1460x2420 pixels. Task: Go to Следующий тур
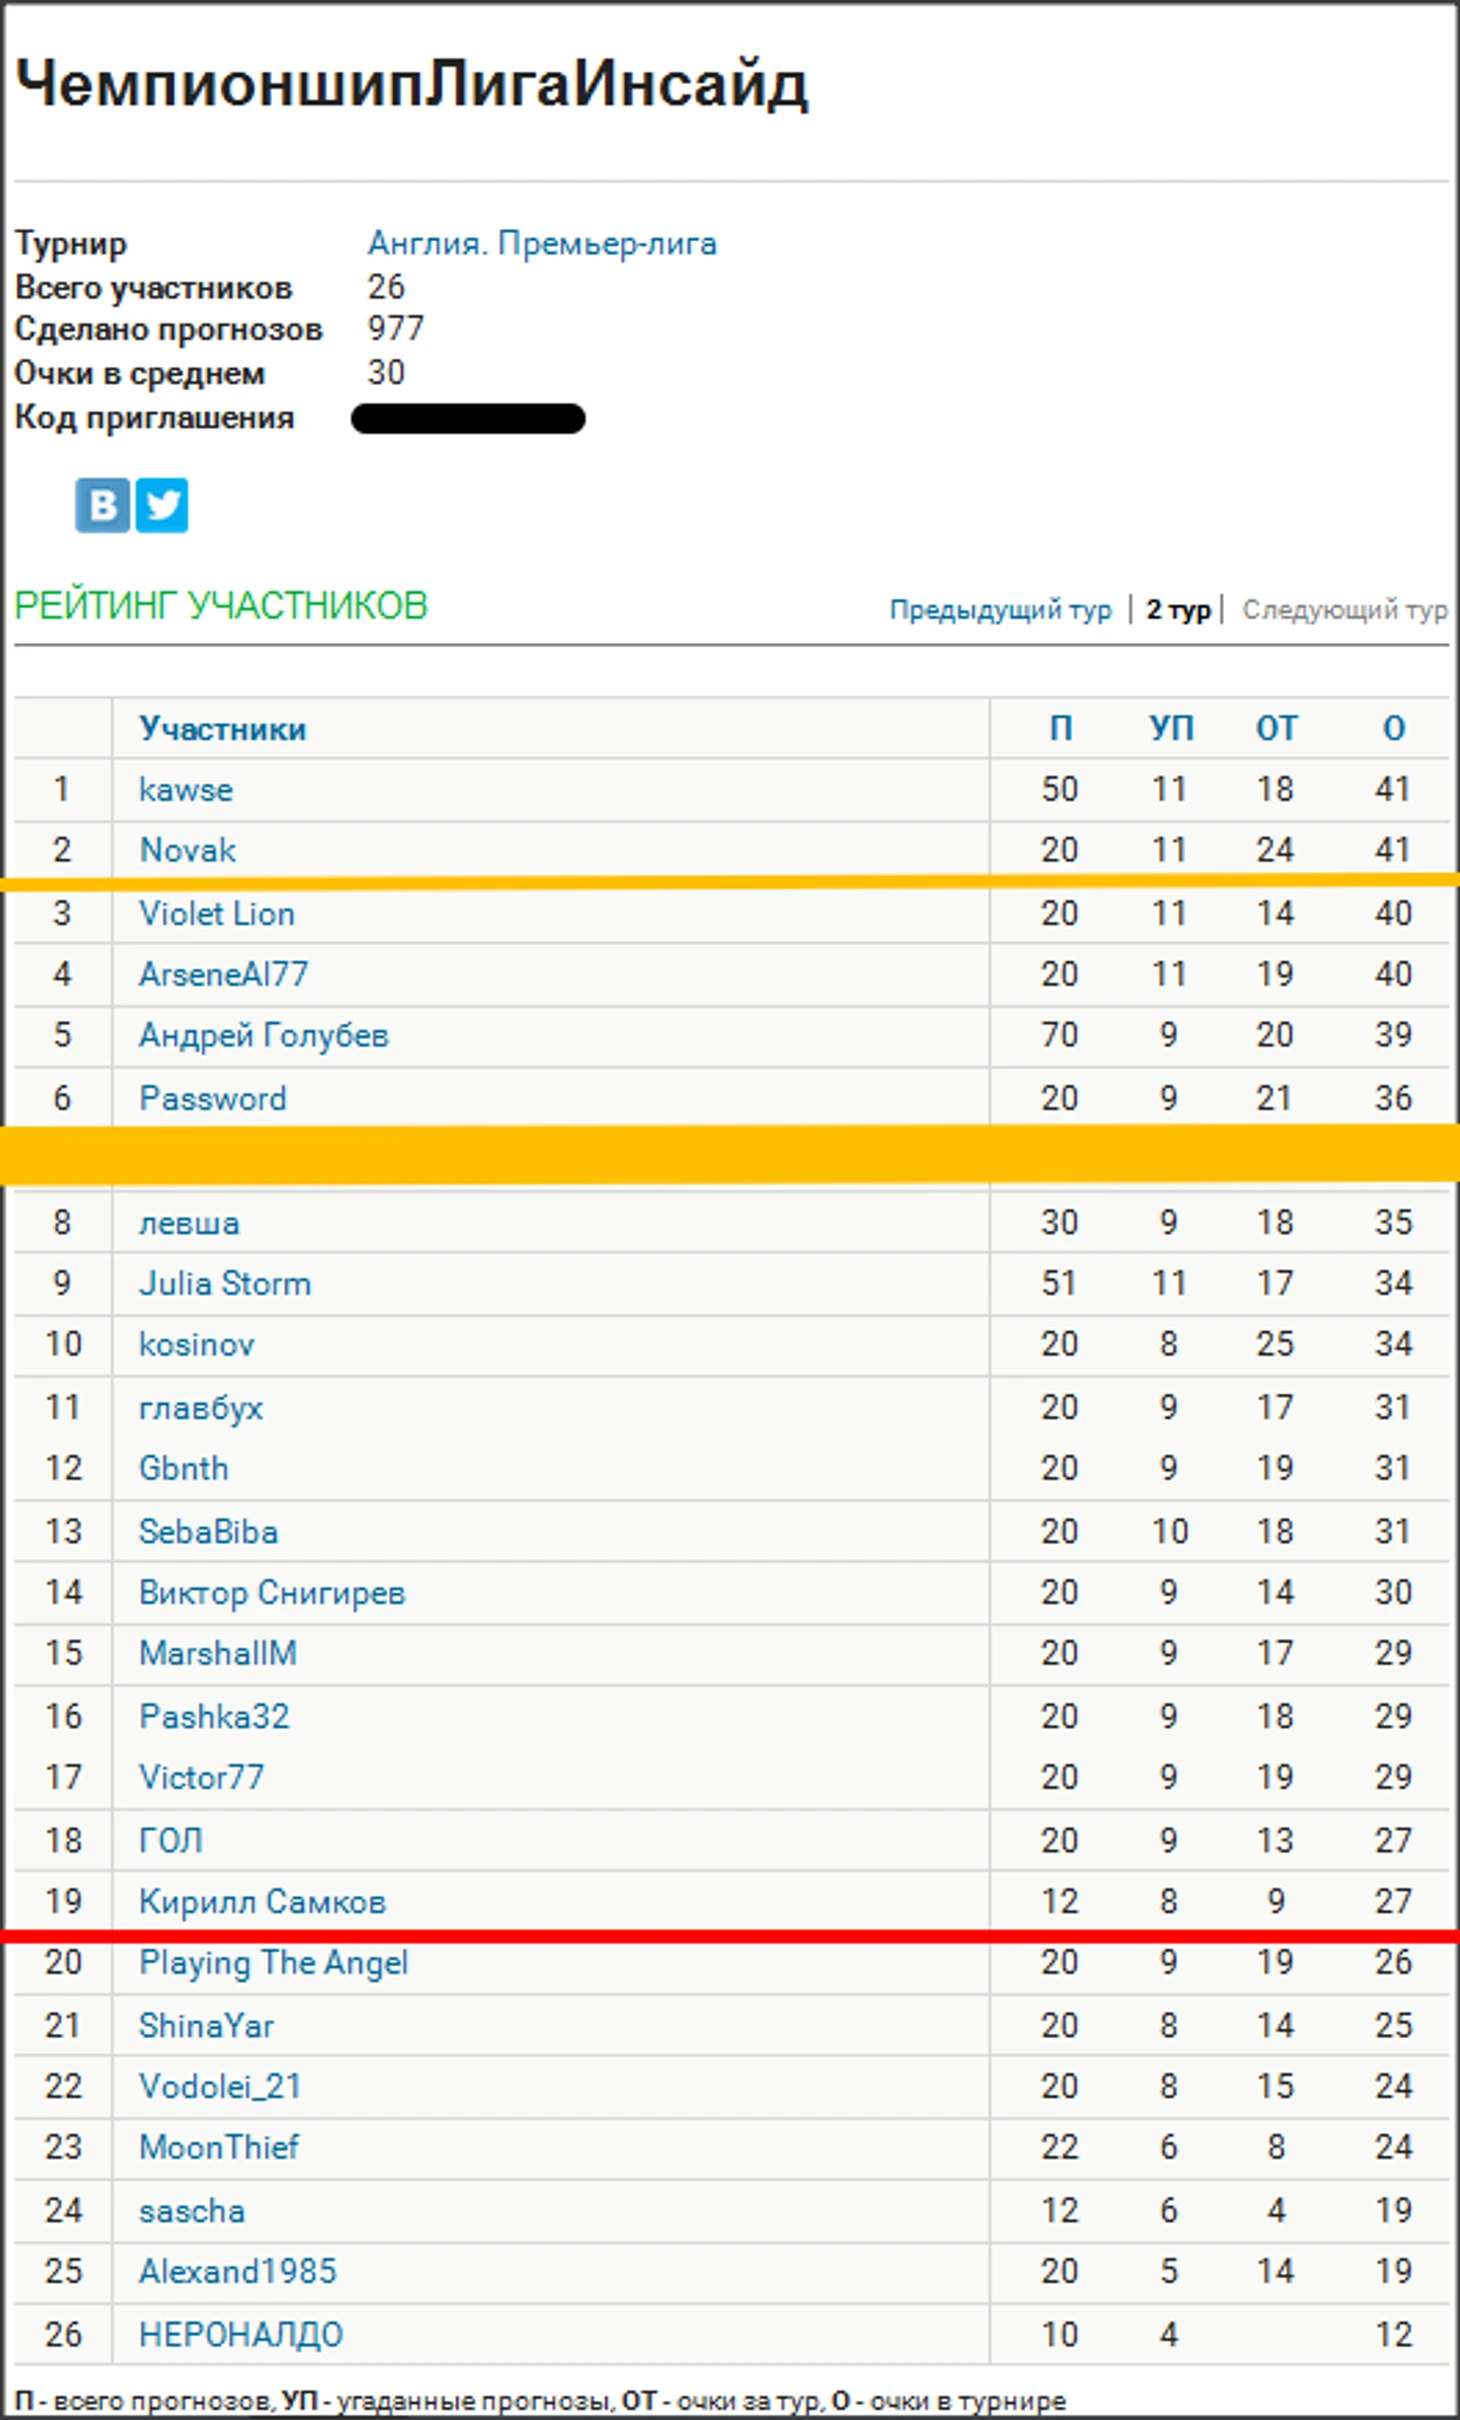[1345, 609]
